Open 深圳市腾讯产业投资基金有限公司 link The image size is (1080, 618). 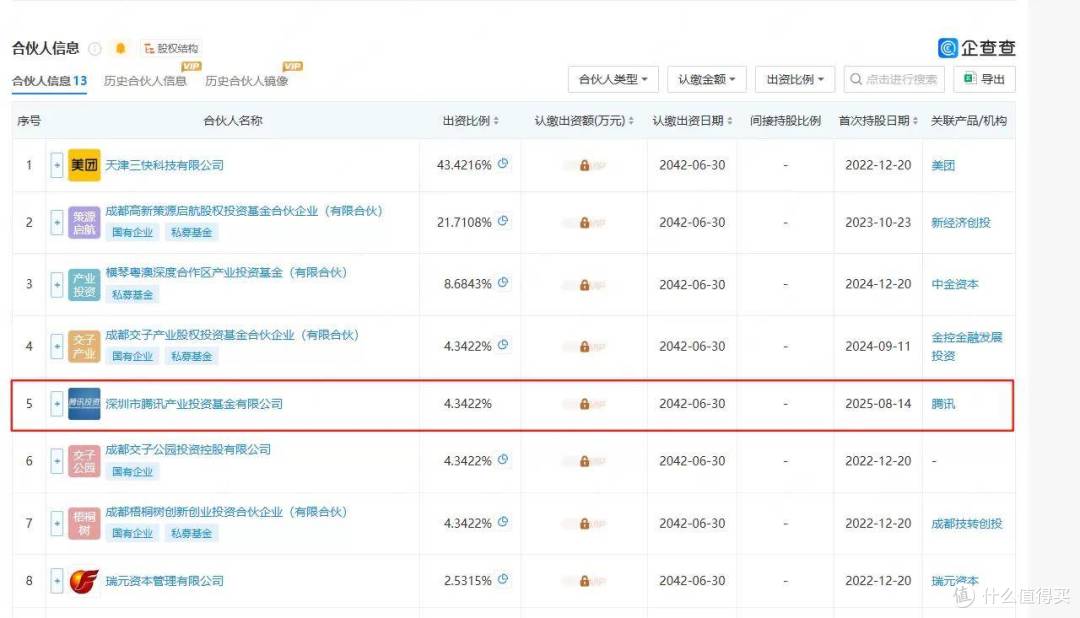click(194, 404)
